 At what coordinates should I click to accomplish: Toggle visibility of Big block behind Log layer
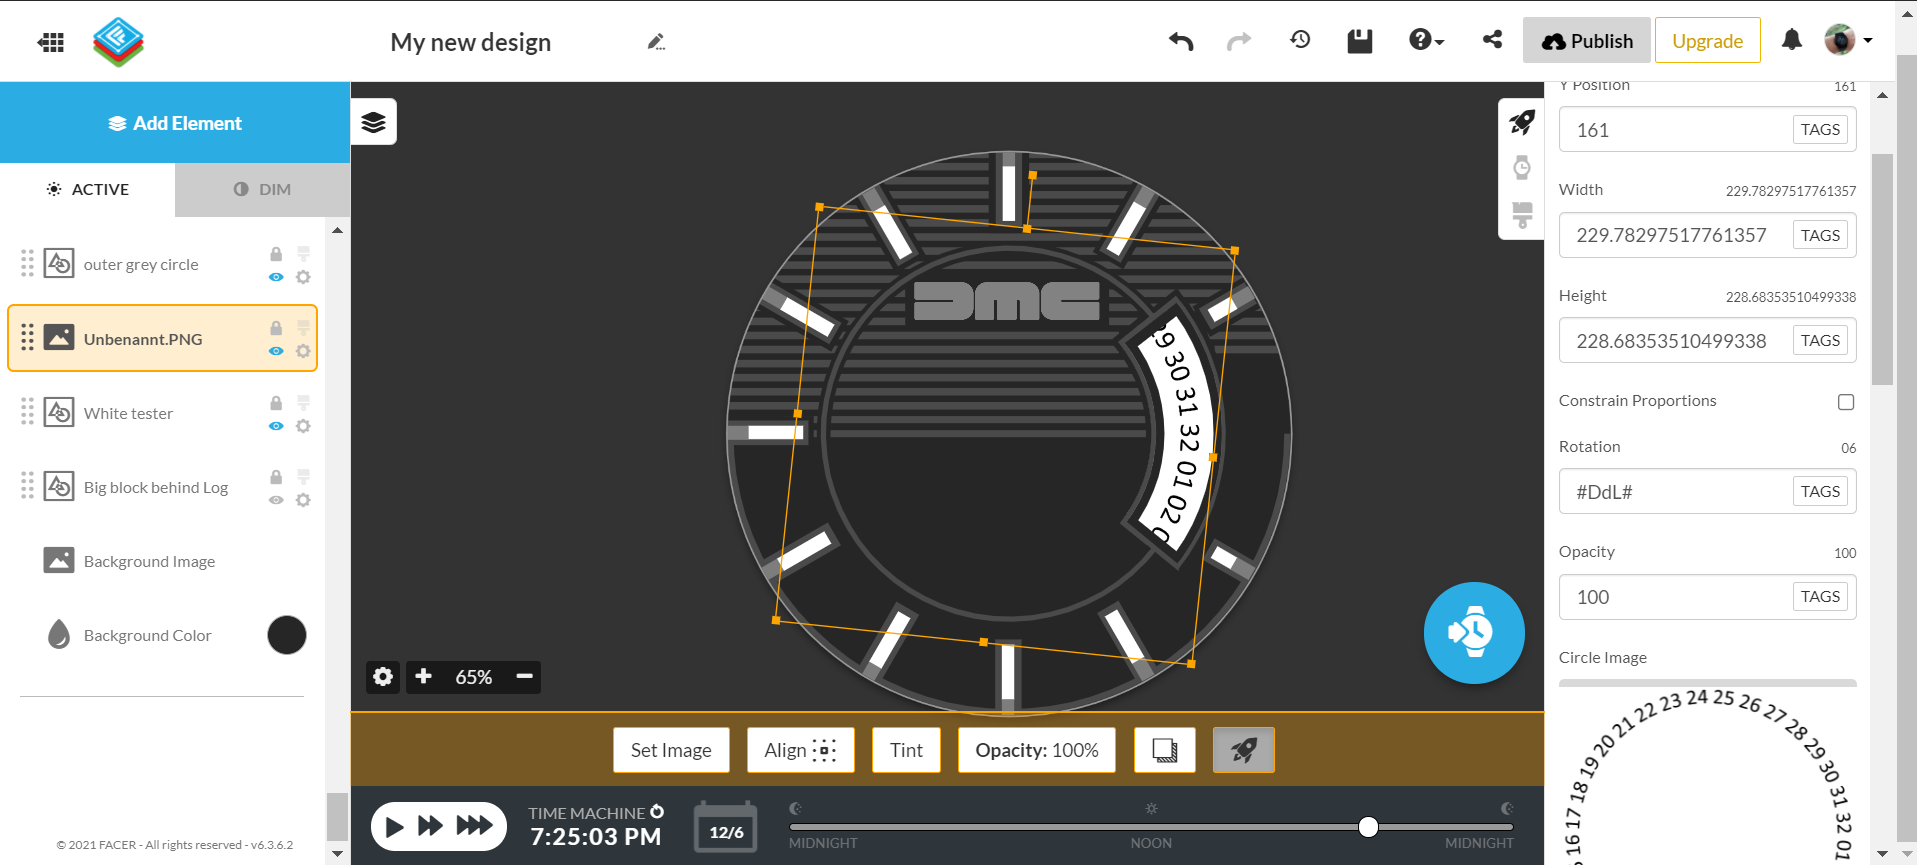click(276, 500)
